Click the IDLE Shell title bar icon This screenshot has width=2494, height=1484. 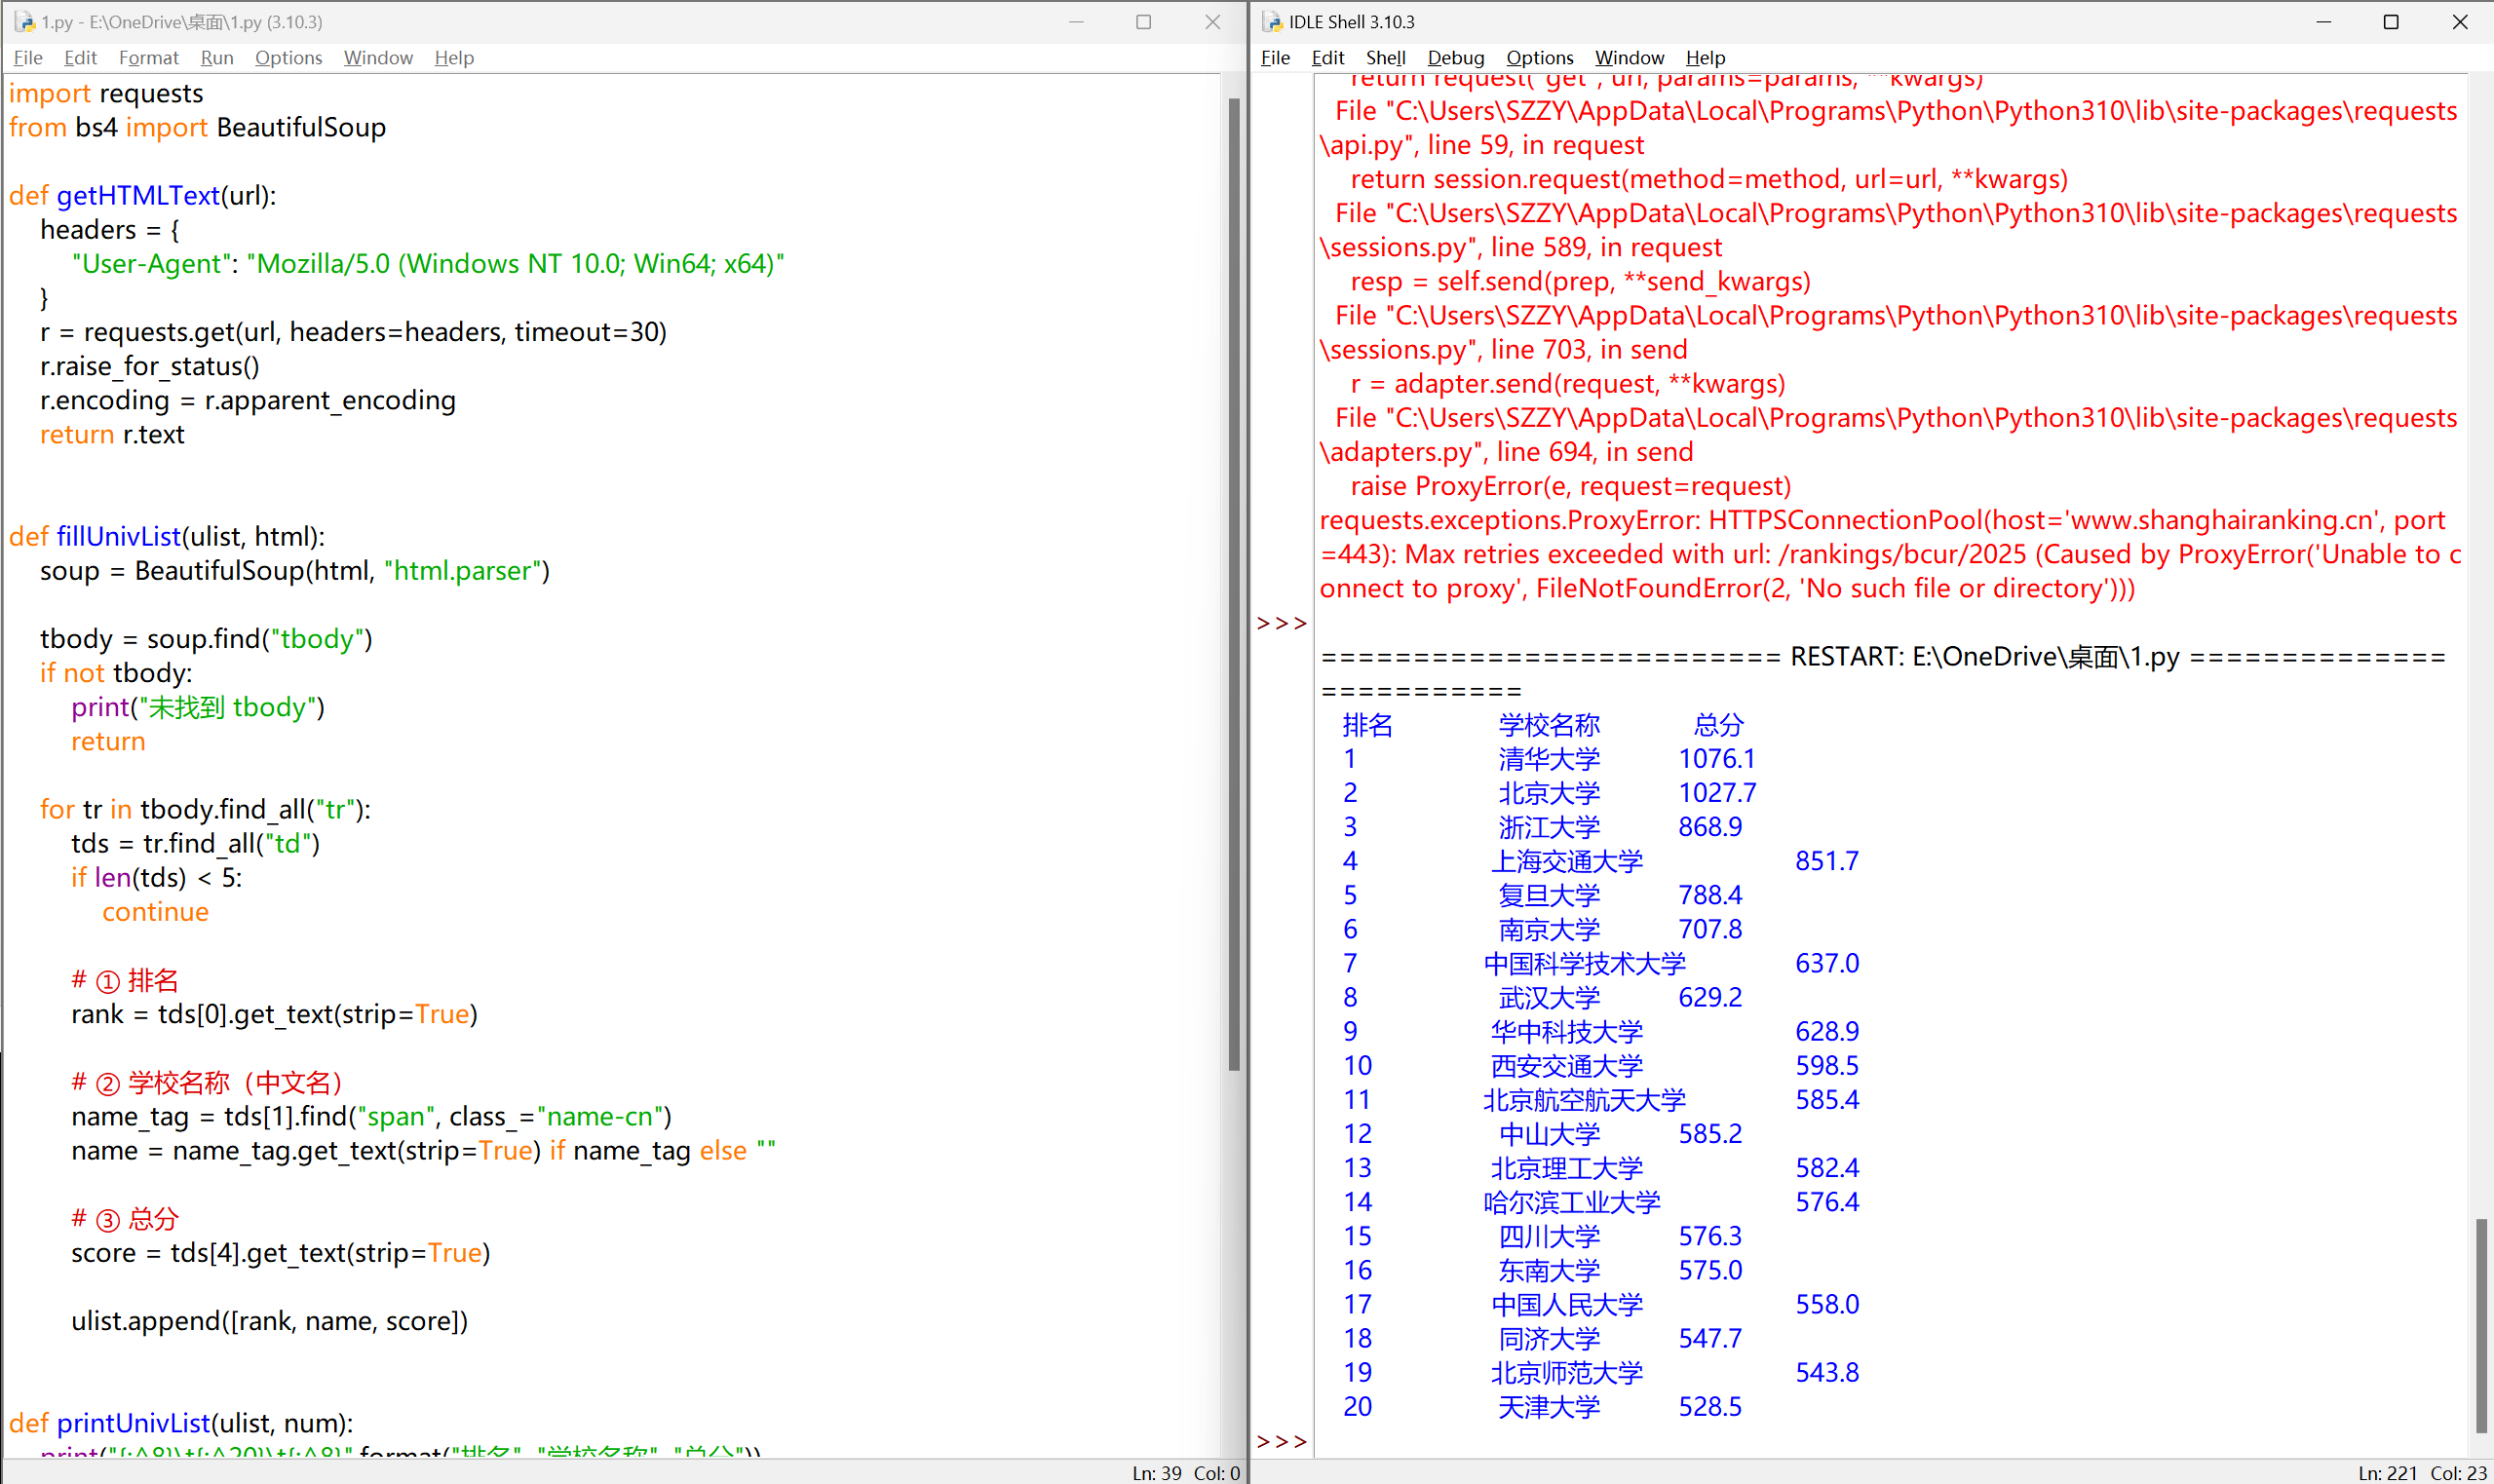(1272, 21)
